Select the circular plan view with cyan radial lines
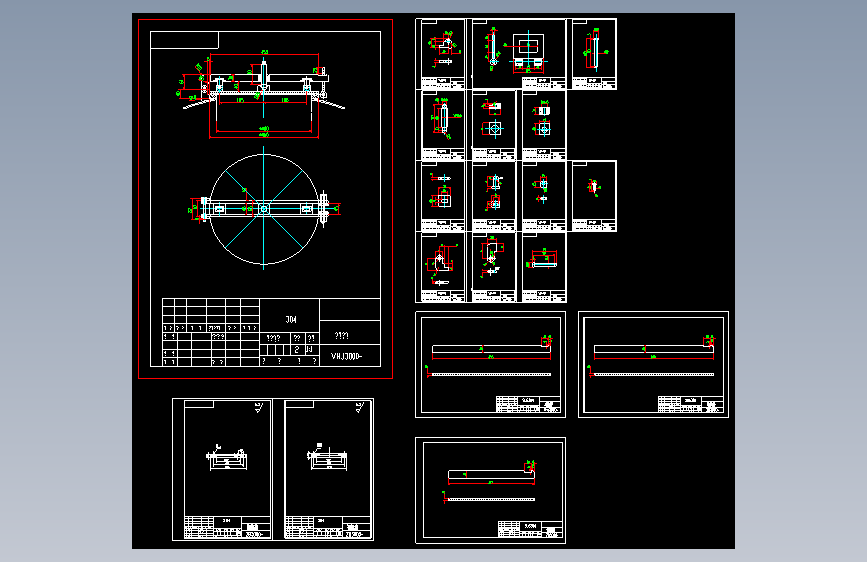This screenshot has height=562, width=867. tap(264, 209)
